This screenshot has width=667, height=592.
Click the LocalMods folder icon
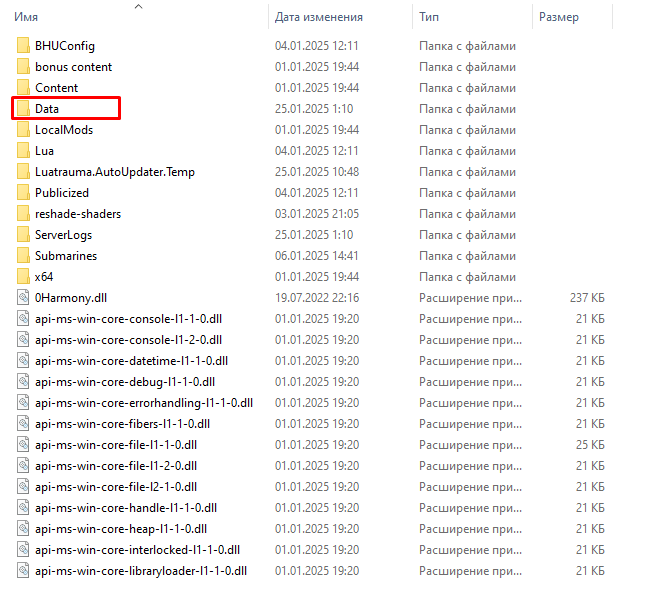click(24, 130)
